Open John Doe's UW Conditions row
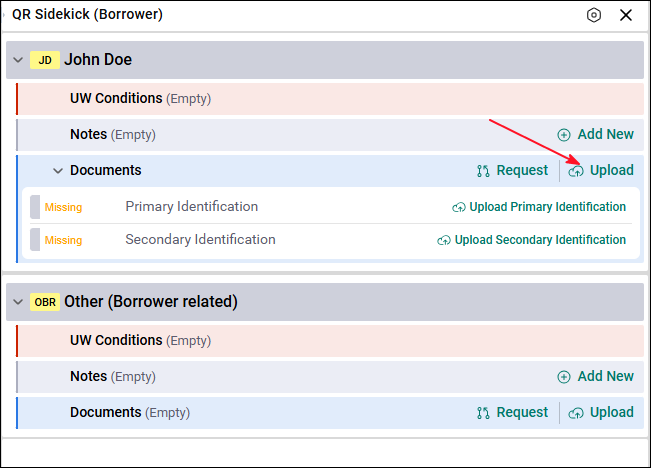Image resolution: width=651 pixels, height=468 pixels. (x=330, y=99)
